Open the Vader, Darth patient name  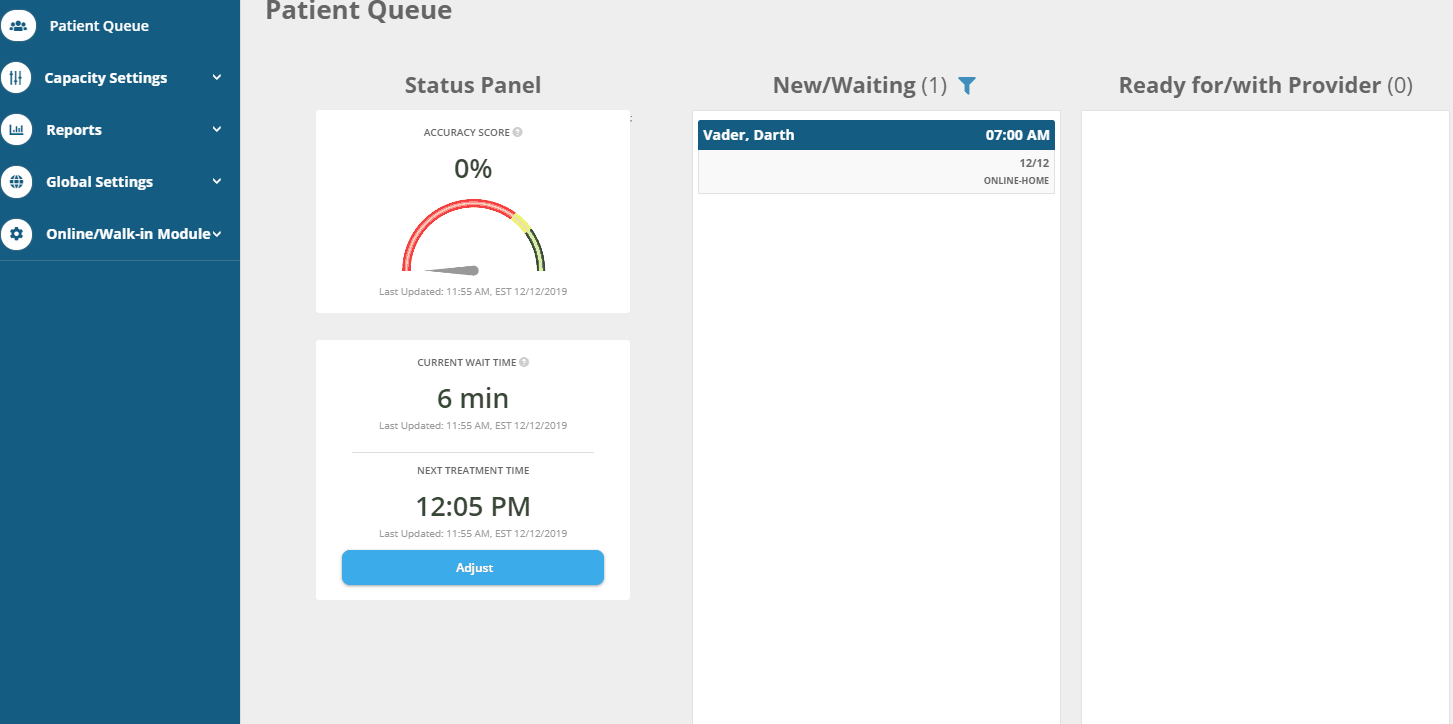[x=749, y=135]
